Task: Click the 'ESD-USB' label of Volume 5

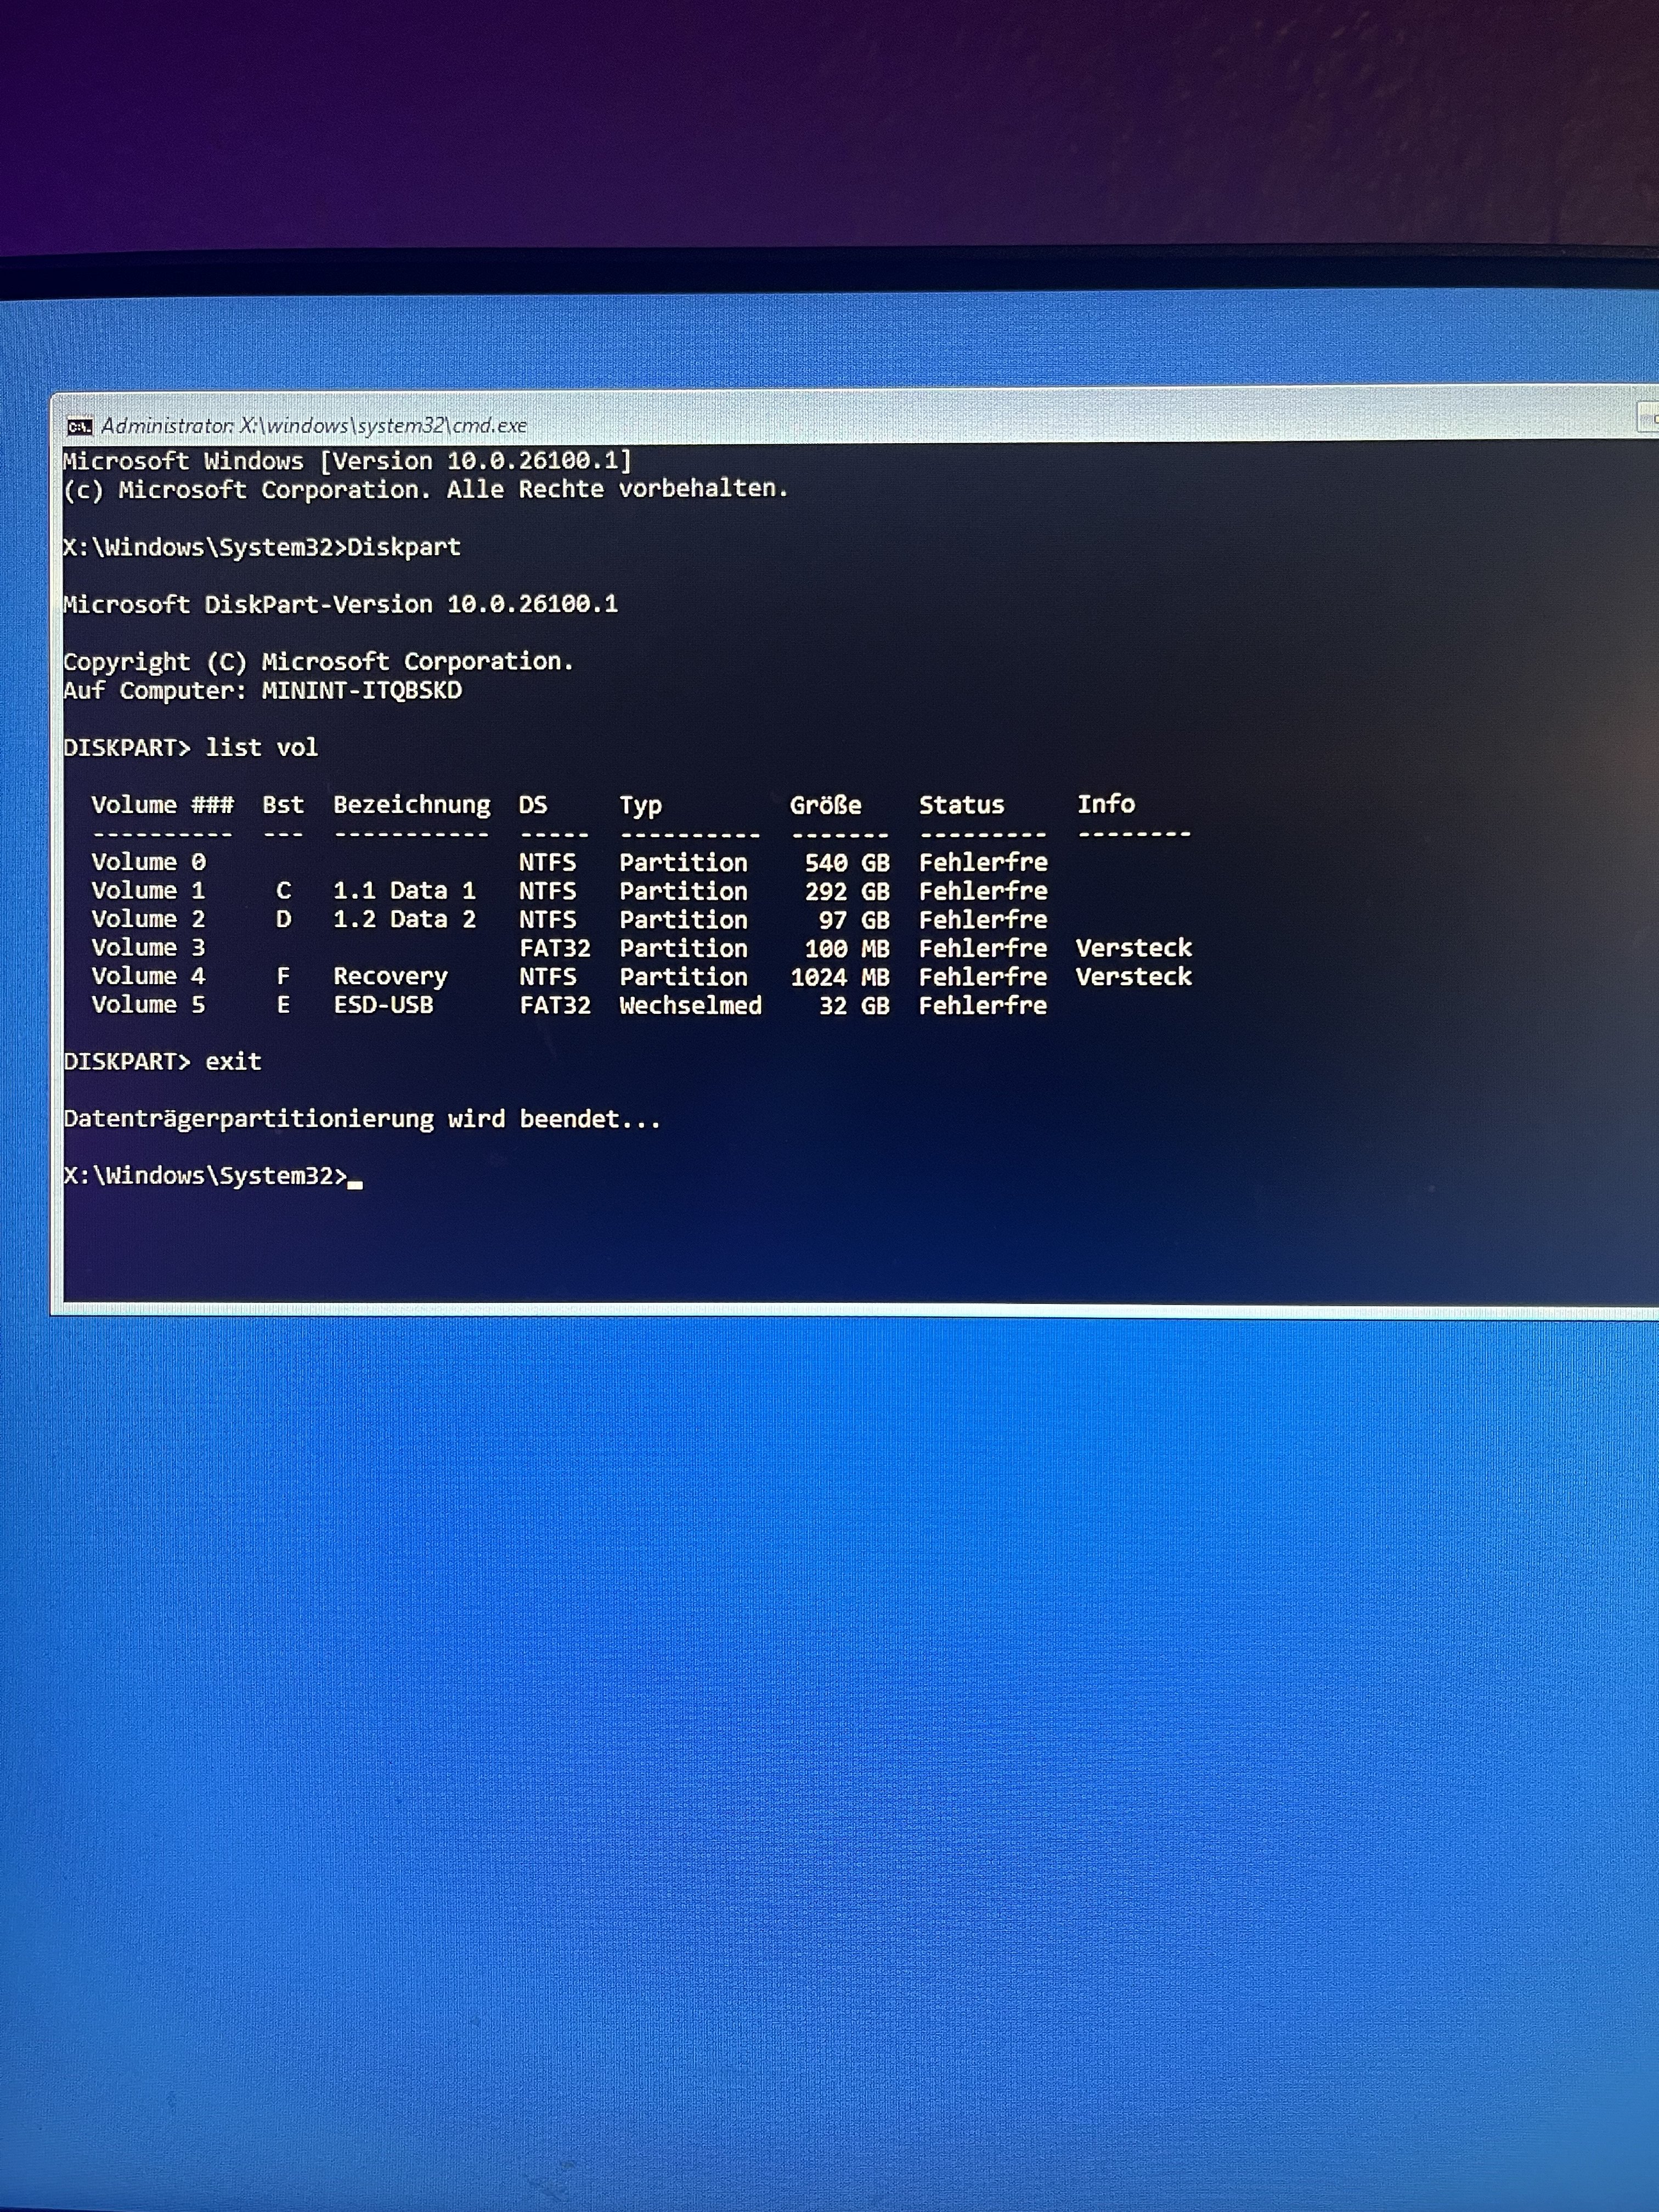Action: 383,1005
